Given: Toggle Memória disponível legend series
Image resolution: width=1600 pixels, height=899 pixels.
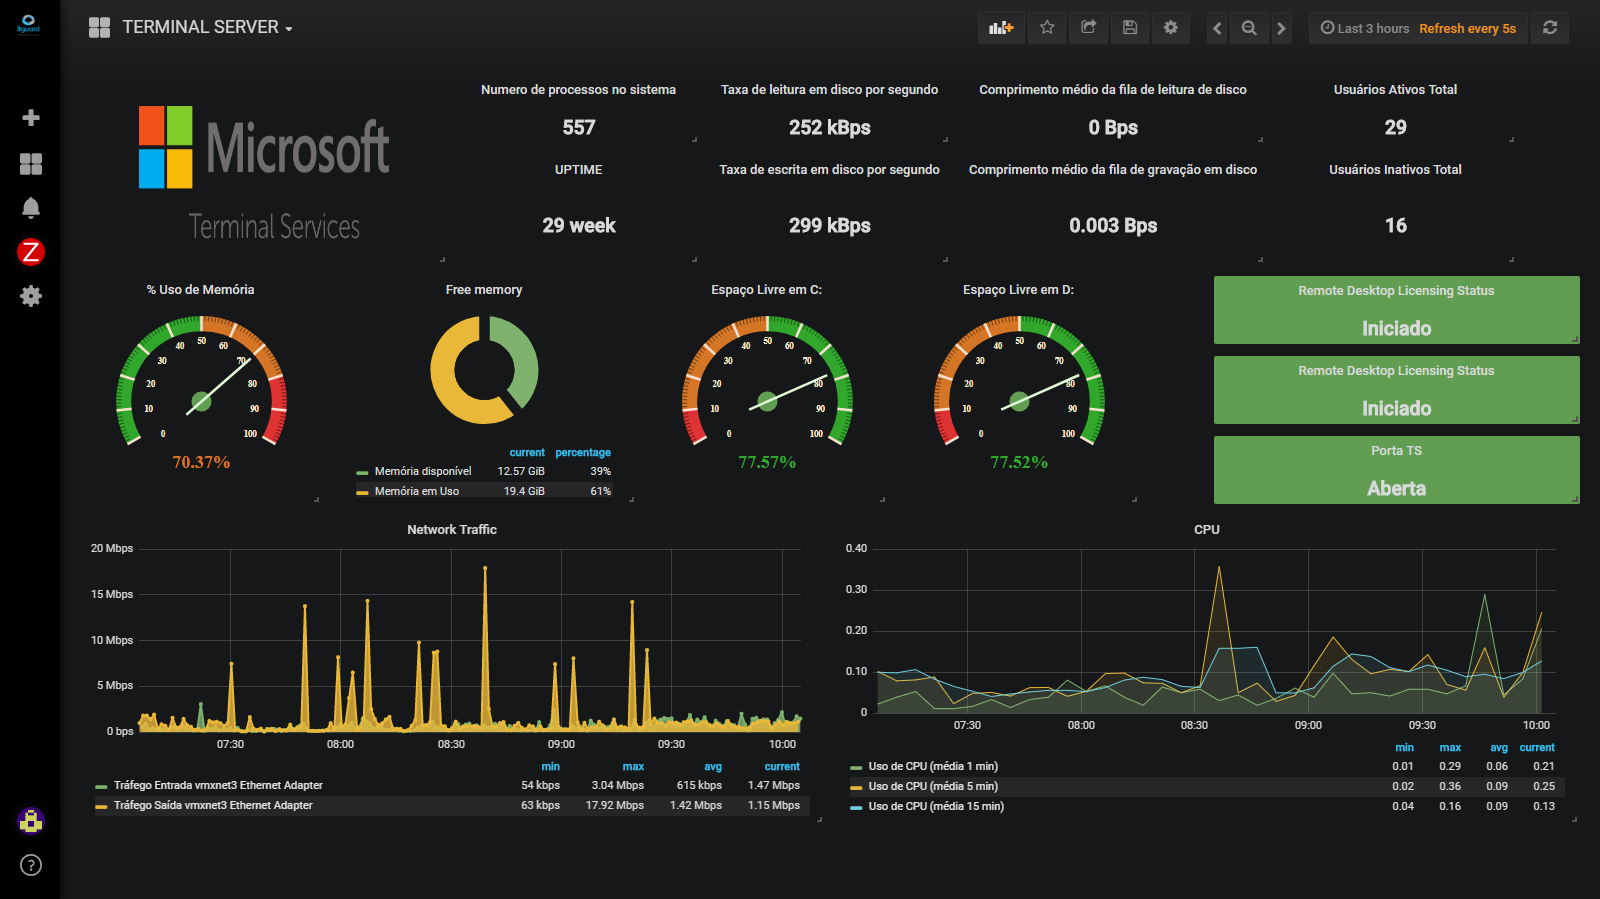Looking at the screenshot, I should pos(423,471).
